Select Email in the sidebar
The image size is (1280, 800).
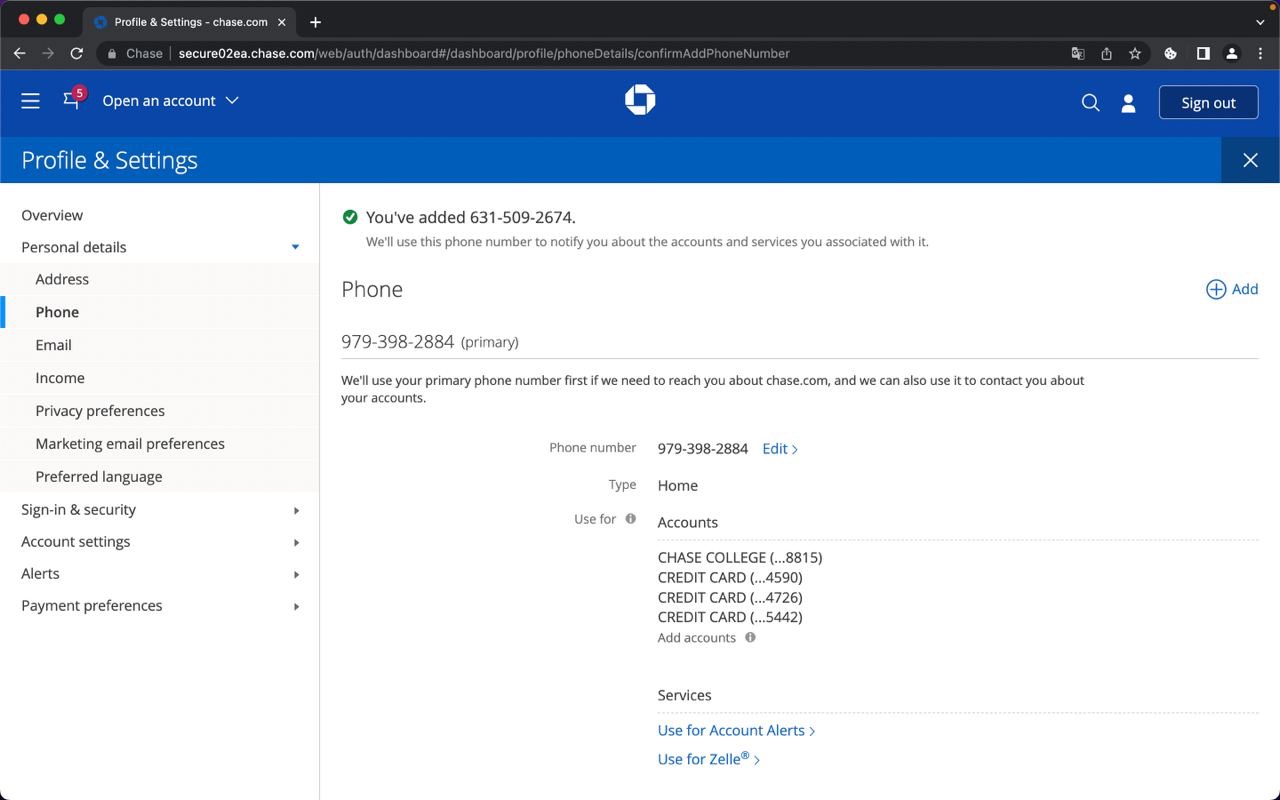pyautogui.click(x=54, y=345)
